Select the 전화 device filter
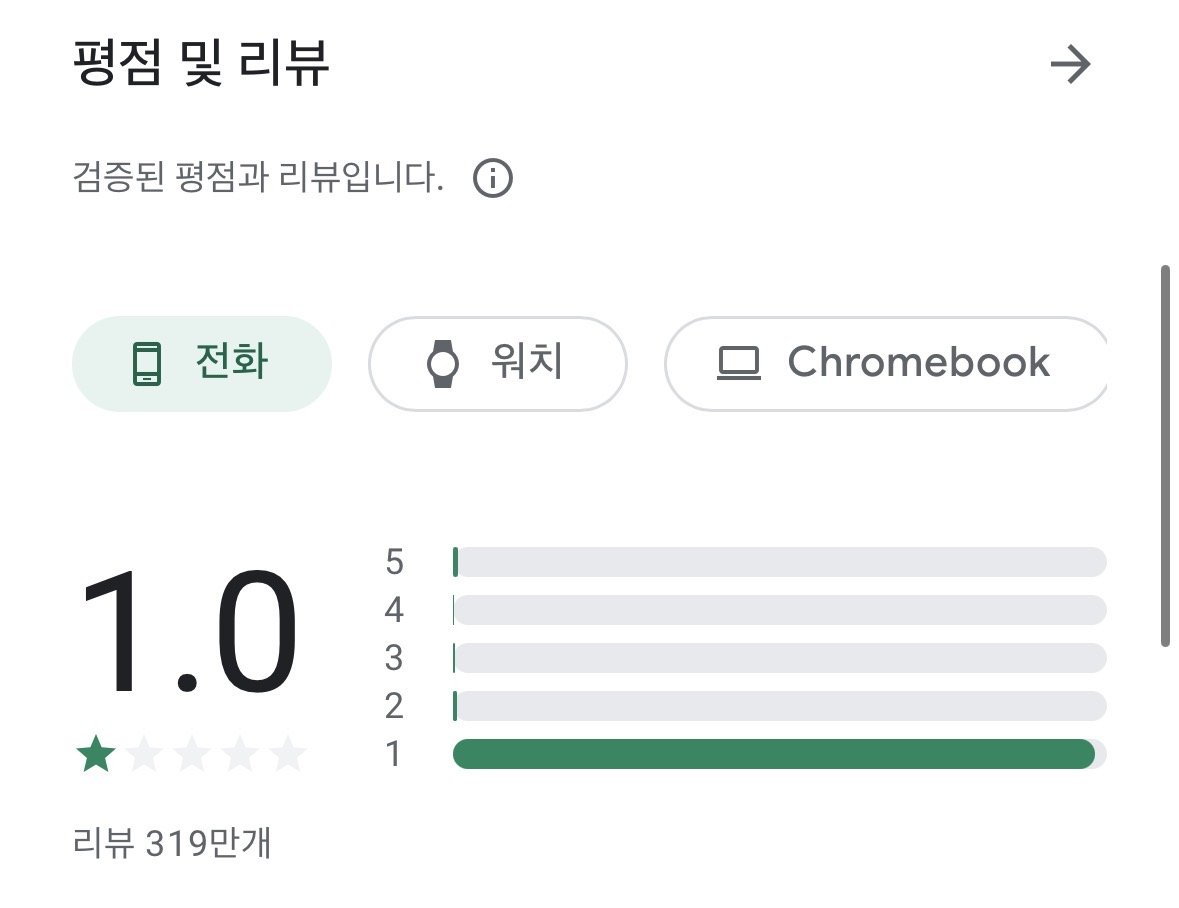Viewport: 1179px width, 908px height. pos(201,364)
